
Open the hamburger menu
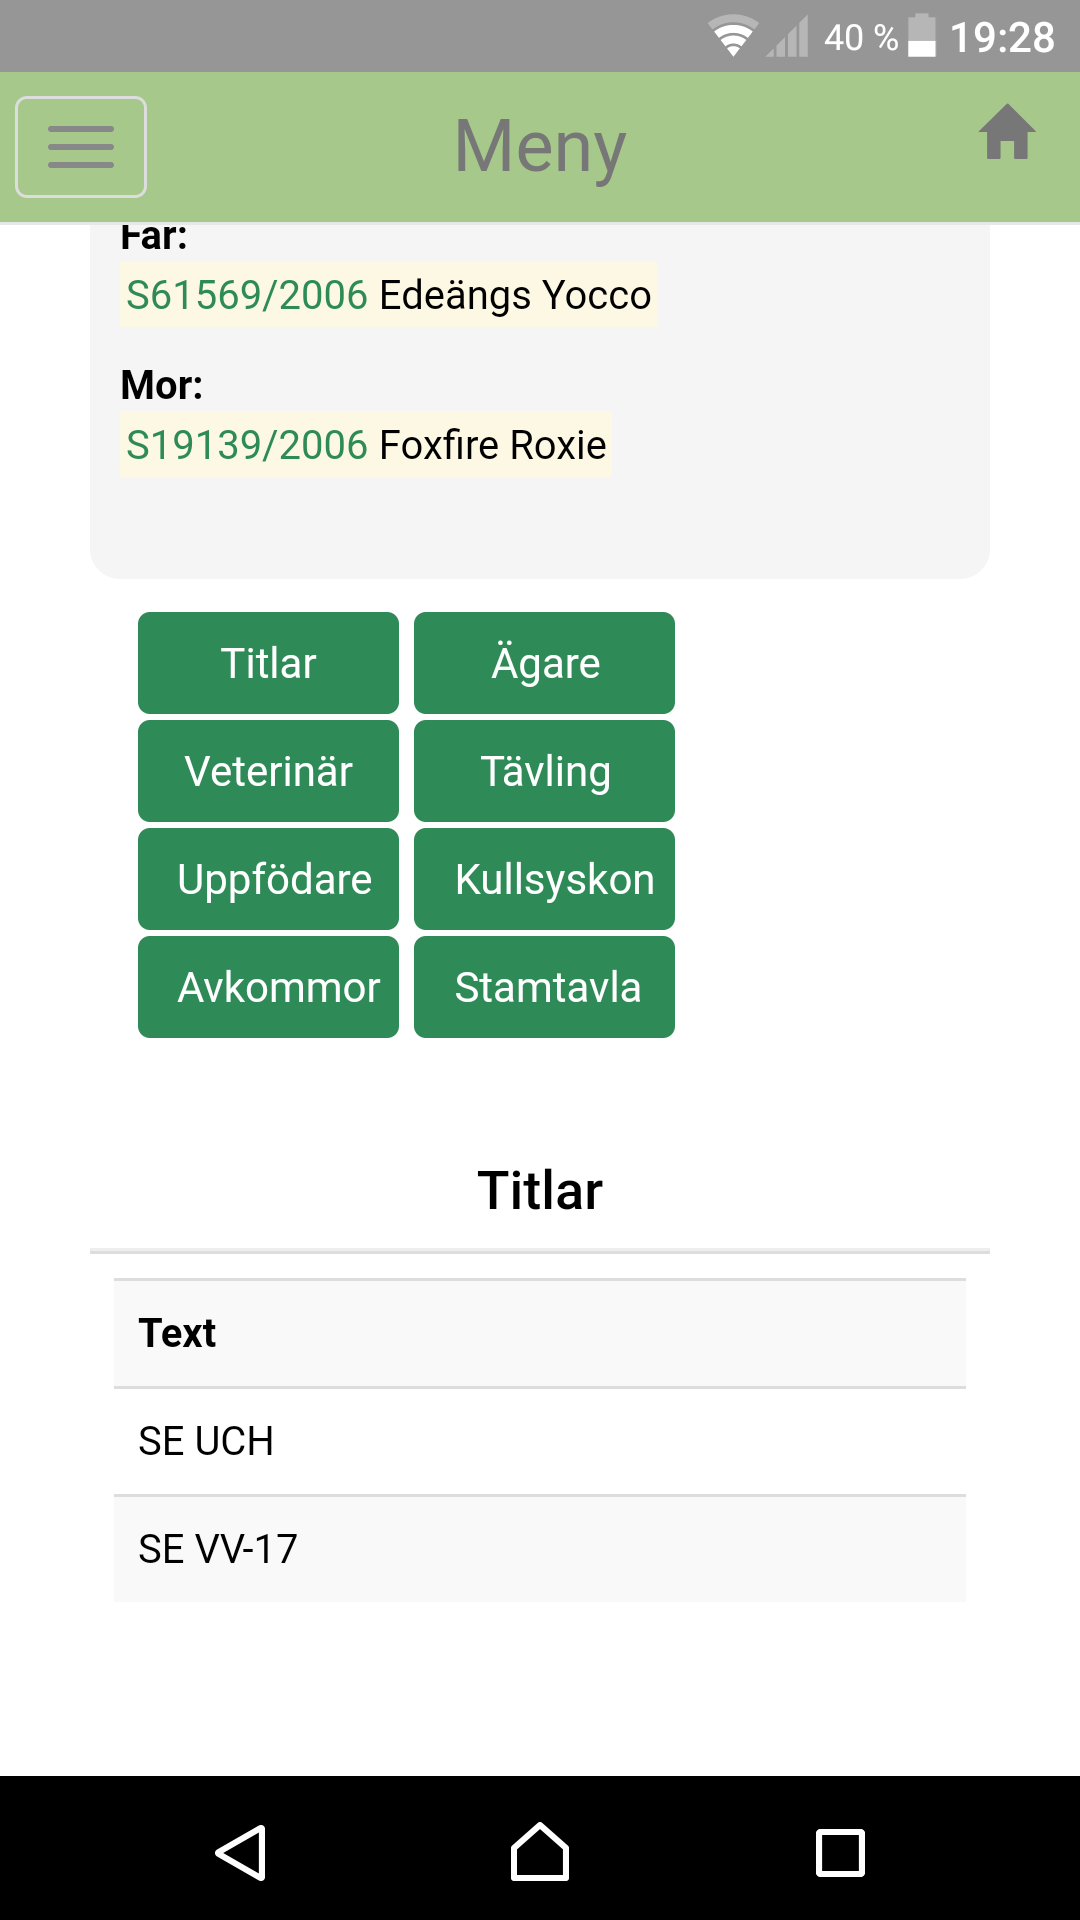point(81,147)
